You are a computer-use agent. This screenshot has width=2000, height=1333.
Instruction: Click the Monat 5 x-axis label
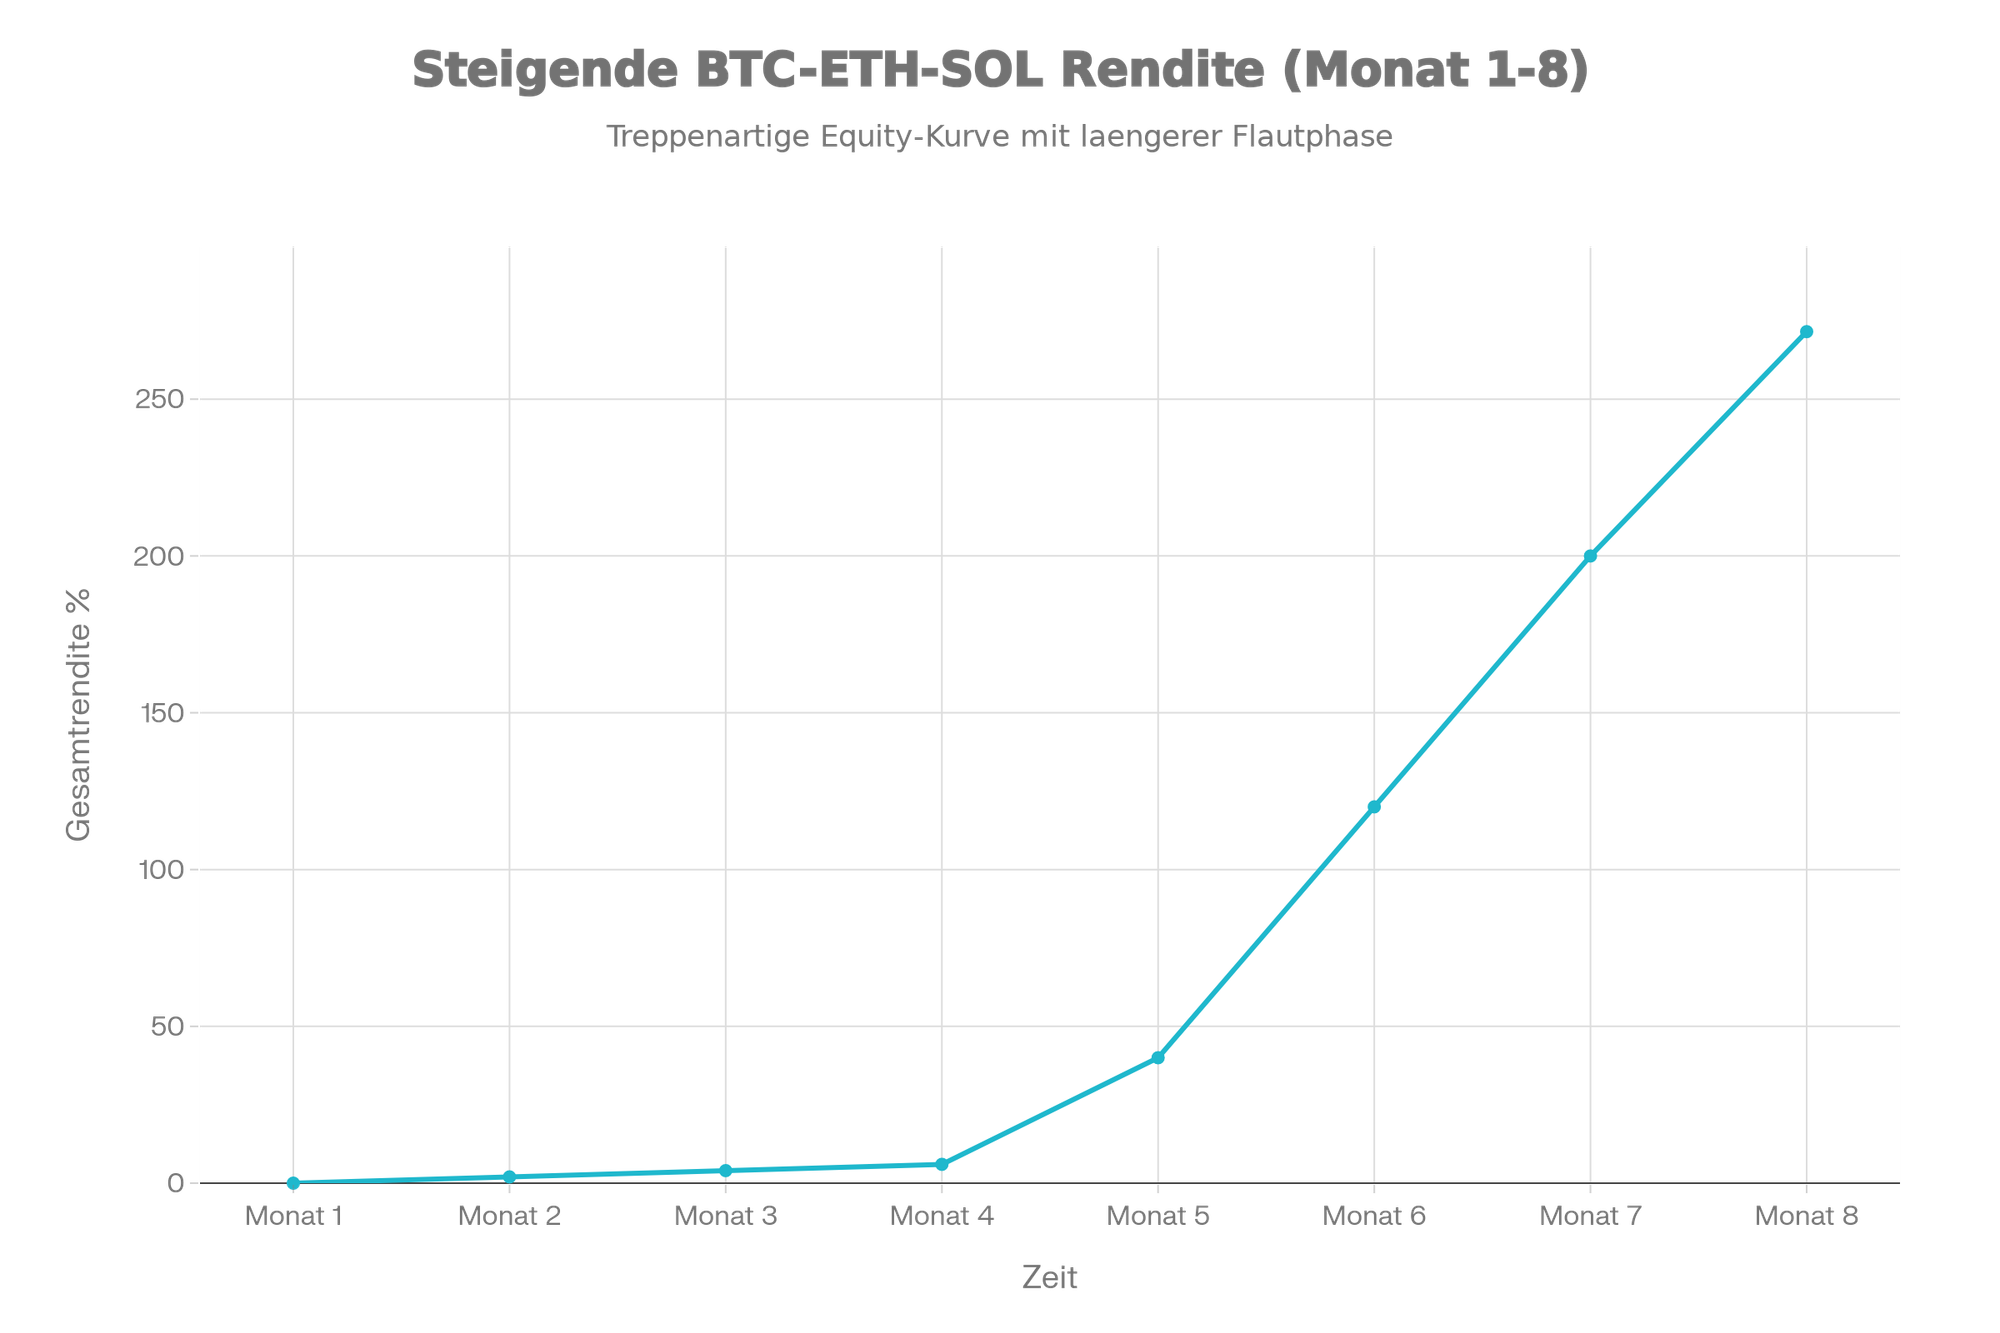click(x=1158, y=1216)
